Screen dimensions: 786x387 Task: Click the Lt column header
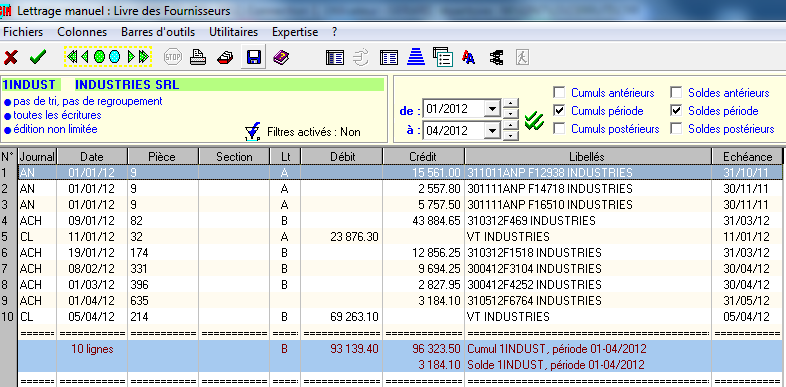[285, 156]
